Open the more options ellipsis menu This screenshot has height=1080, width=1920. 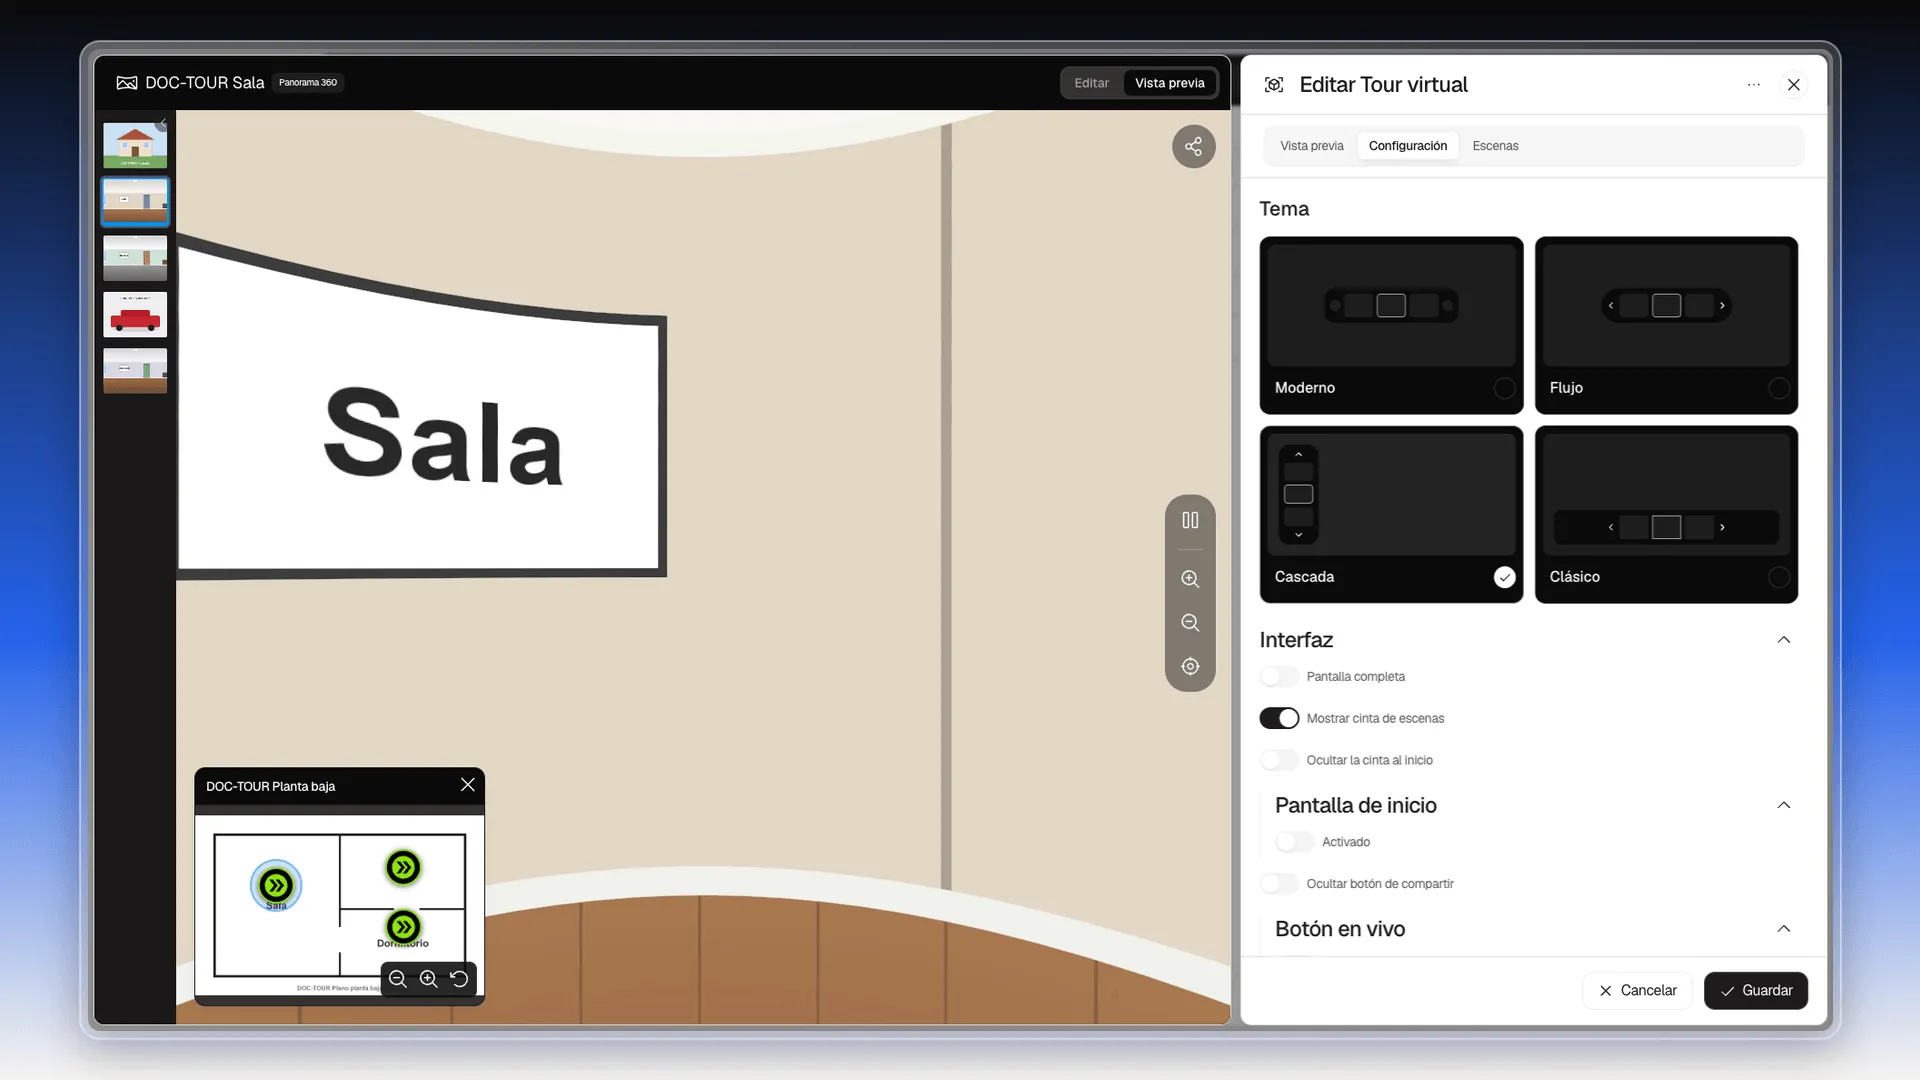[1753, 85]
